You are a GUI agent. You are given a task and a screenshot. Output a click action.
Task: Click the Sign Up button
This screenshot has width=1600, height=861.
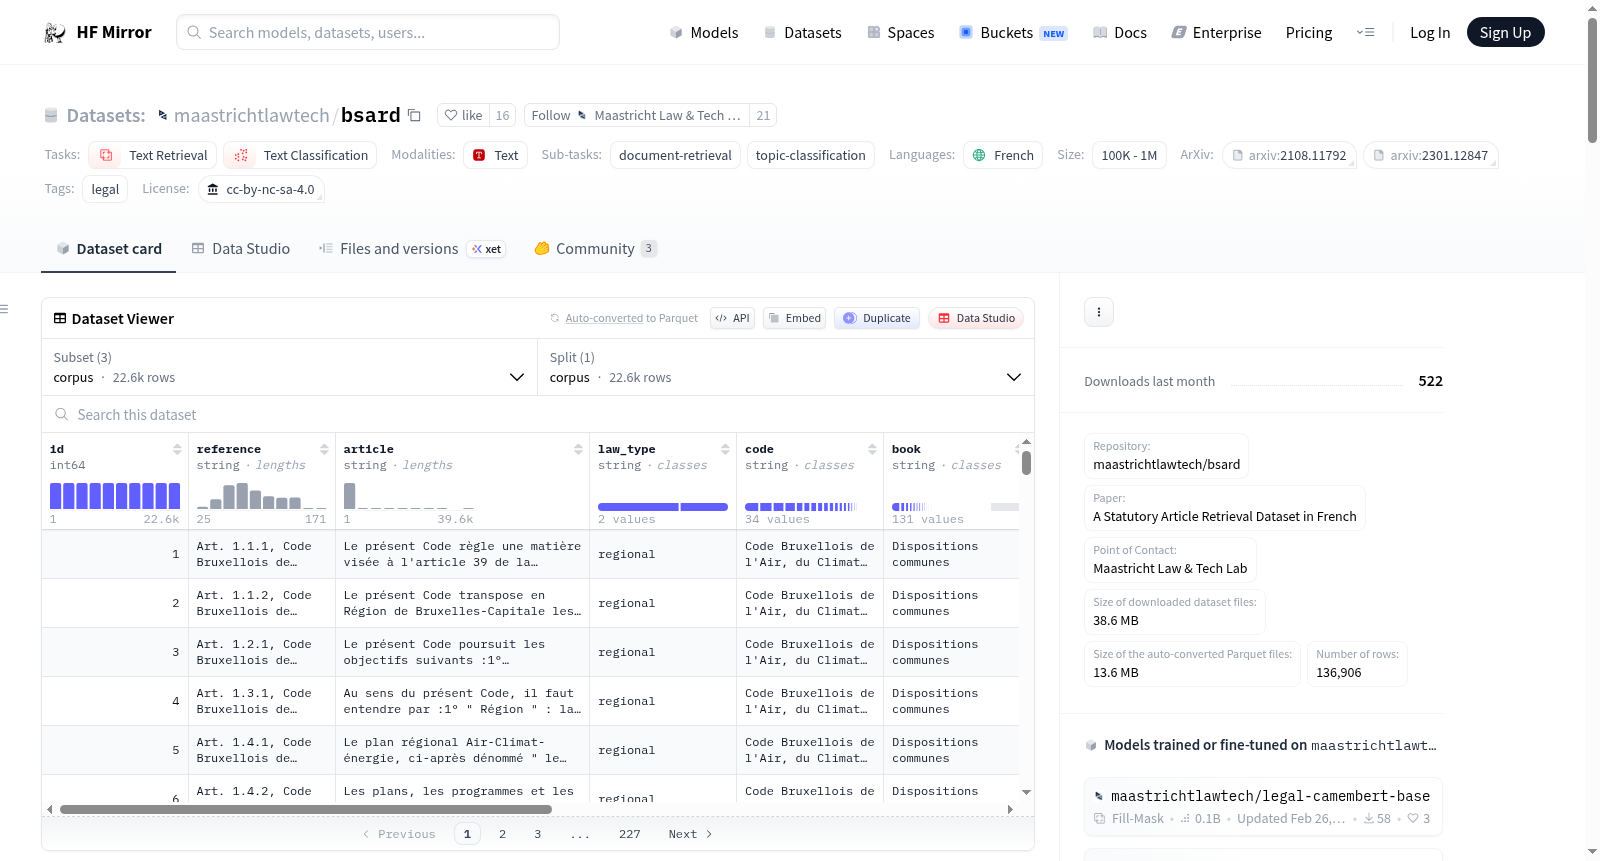pyautogui.click(x=1505, y=33)
